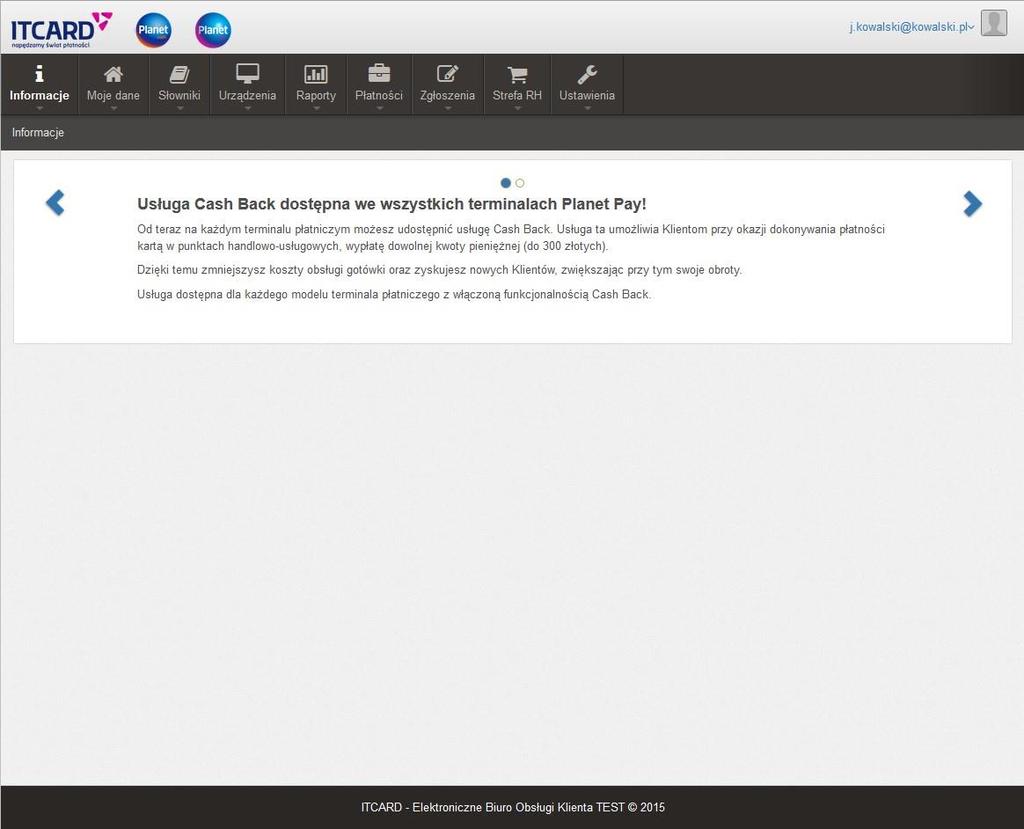Open the Raporty menu label
Screen dimensions: 1024x829
coord(316,95)
